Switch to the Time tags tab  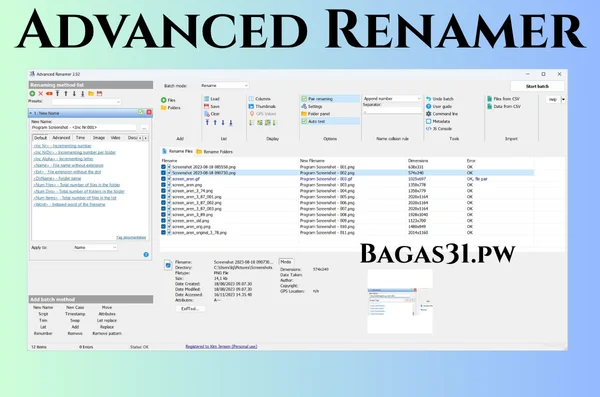[x=80, y=138]
